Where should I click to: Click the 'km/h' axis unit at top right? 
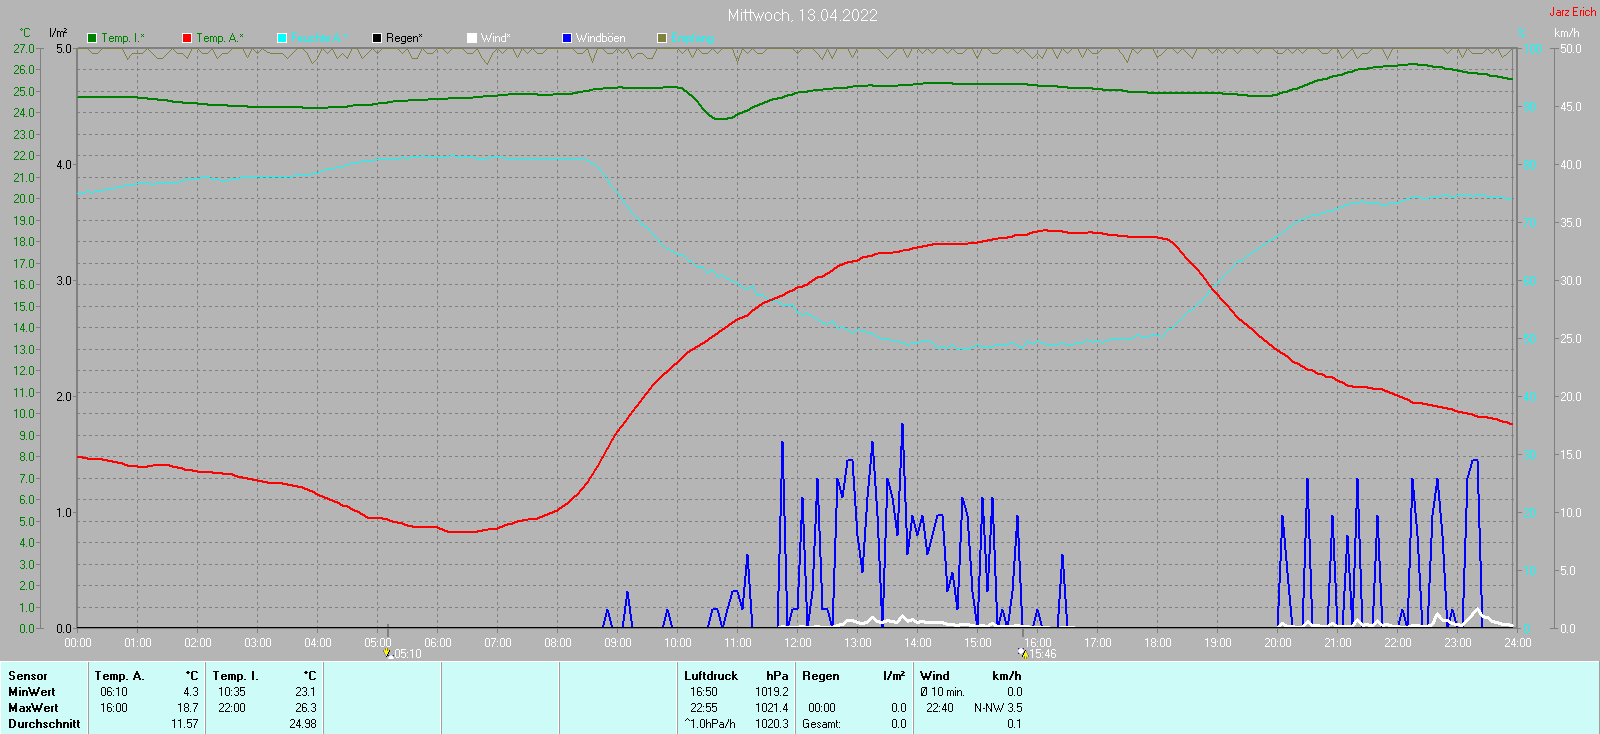coord(1567,33)
